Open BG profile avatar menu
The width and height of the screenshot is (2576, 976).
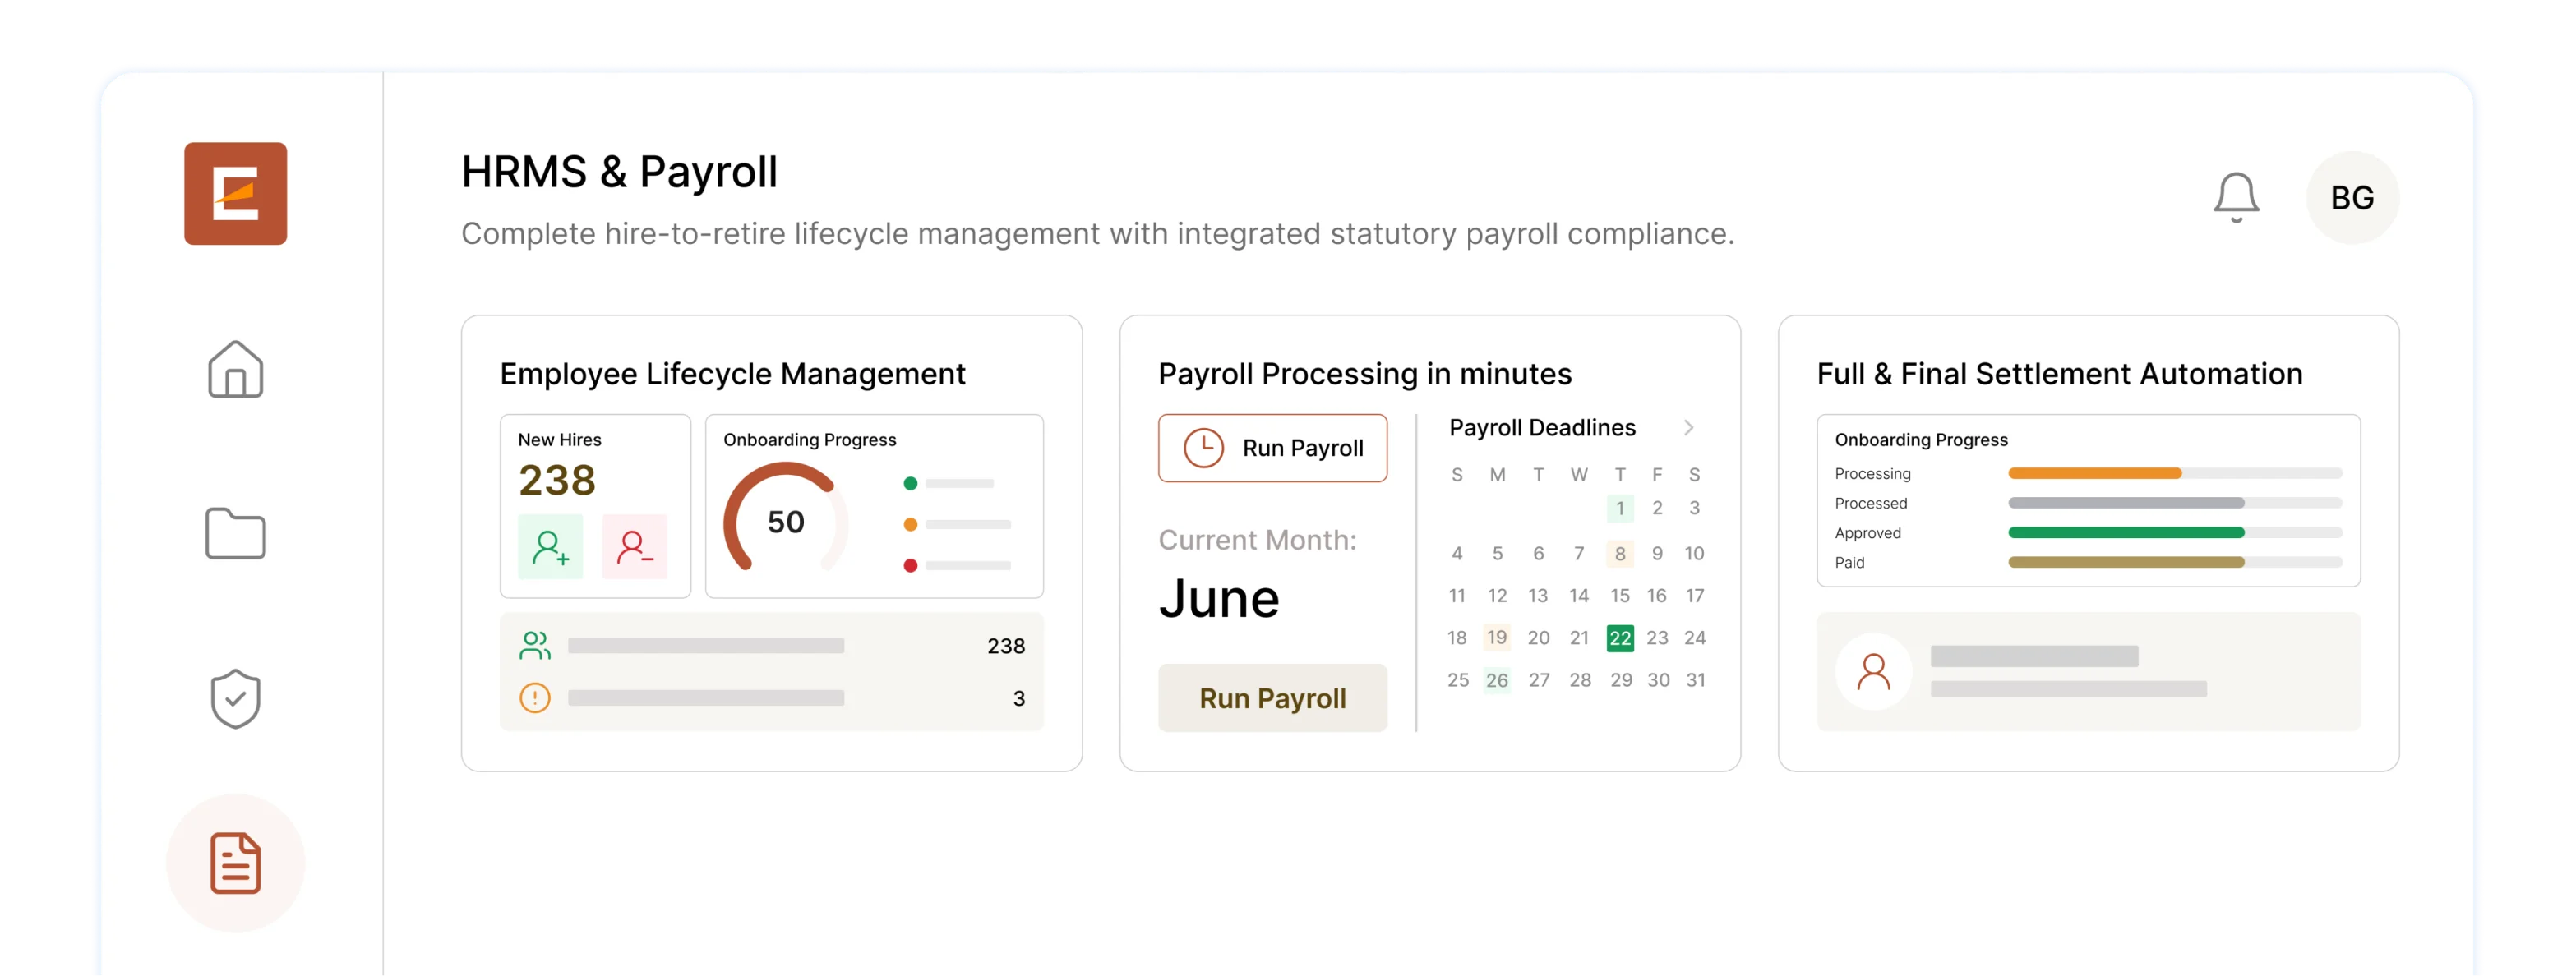(2352, 197)
